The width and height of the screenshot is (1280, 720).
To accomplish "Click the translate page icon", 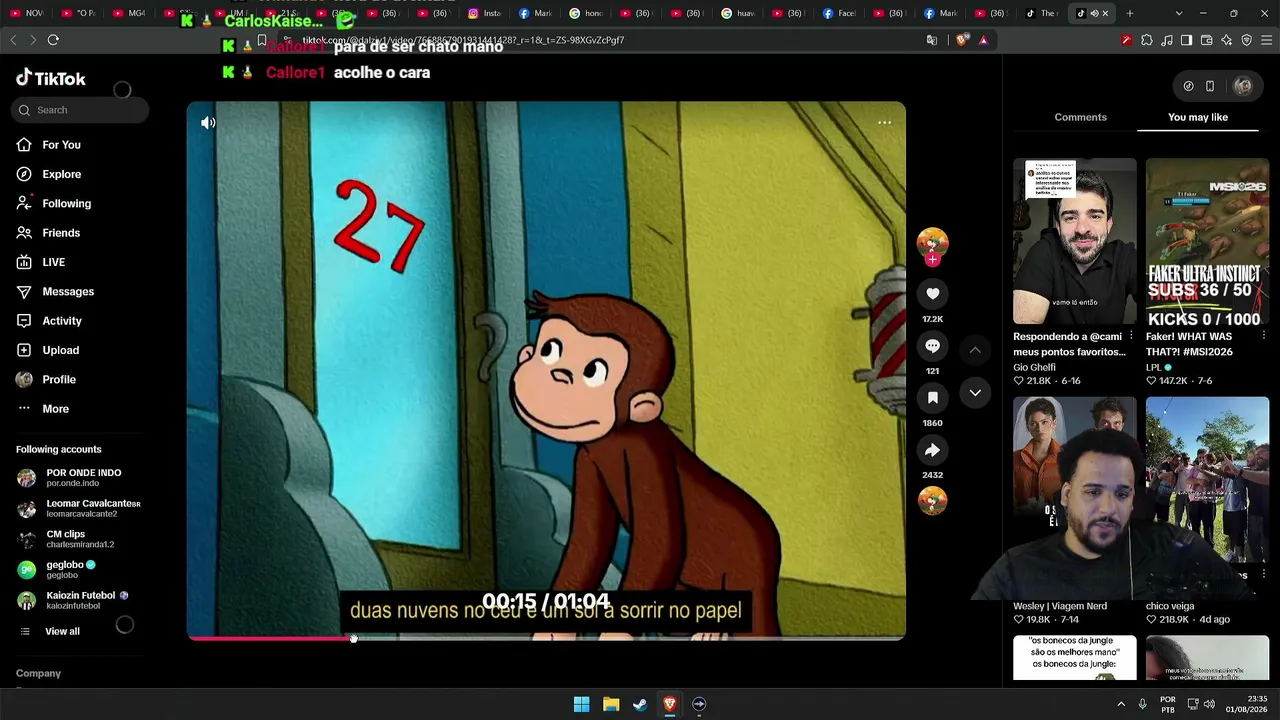I will pyautogui.click(x=932, y=40).
